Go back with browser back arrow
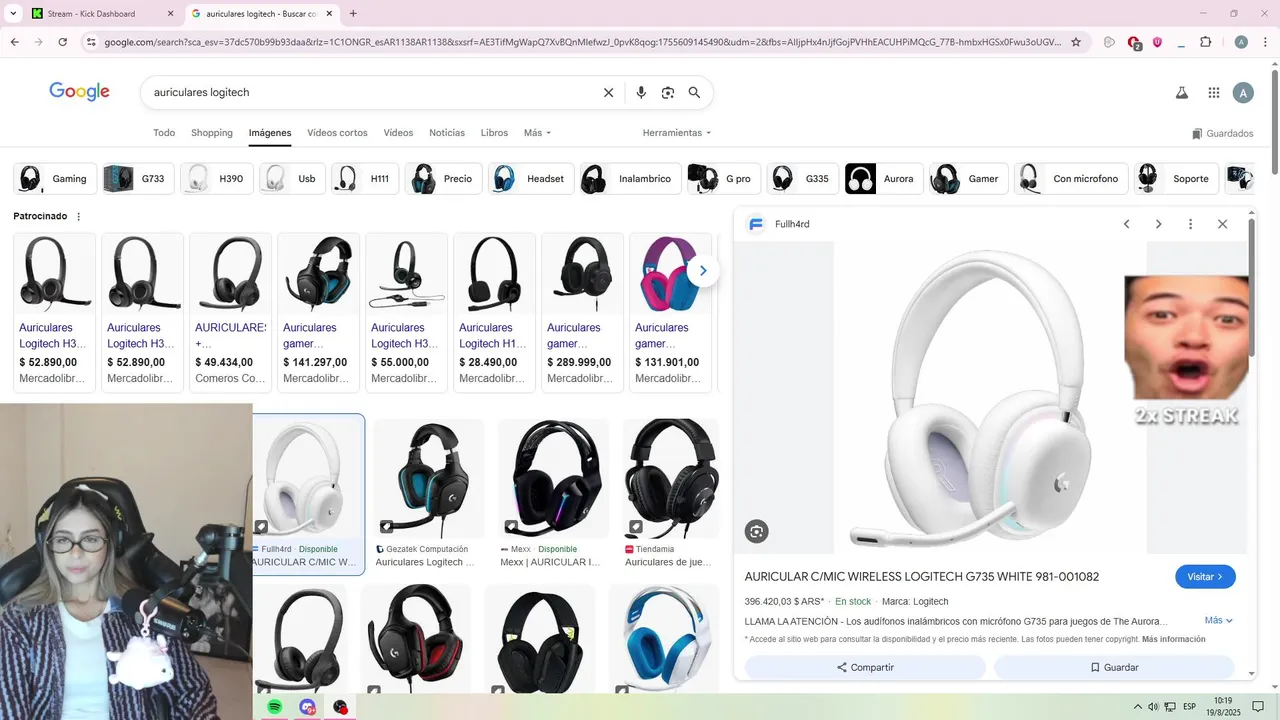 click(x=15, y=42)
